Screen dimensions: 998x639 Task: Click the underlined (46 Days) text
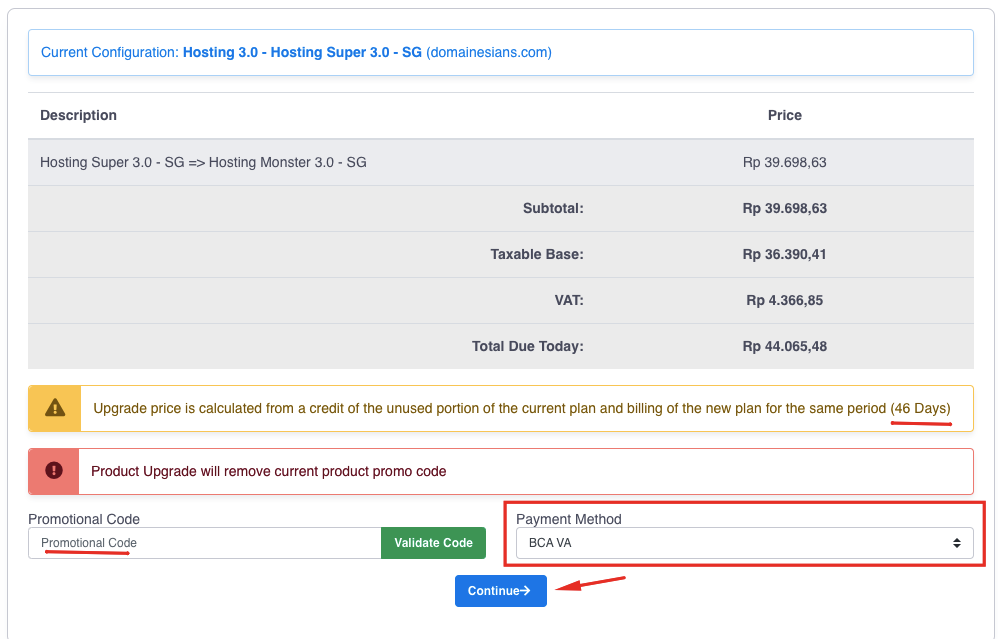(x=923, y=408)
